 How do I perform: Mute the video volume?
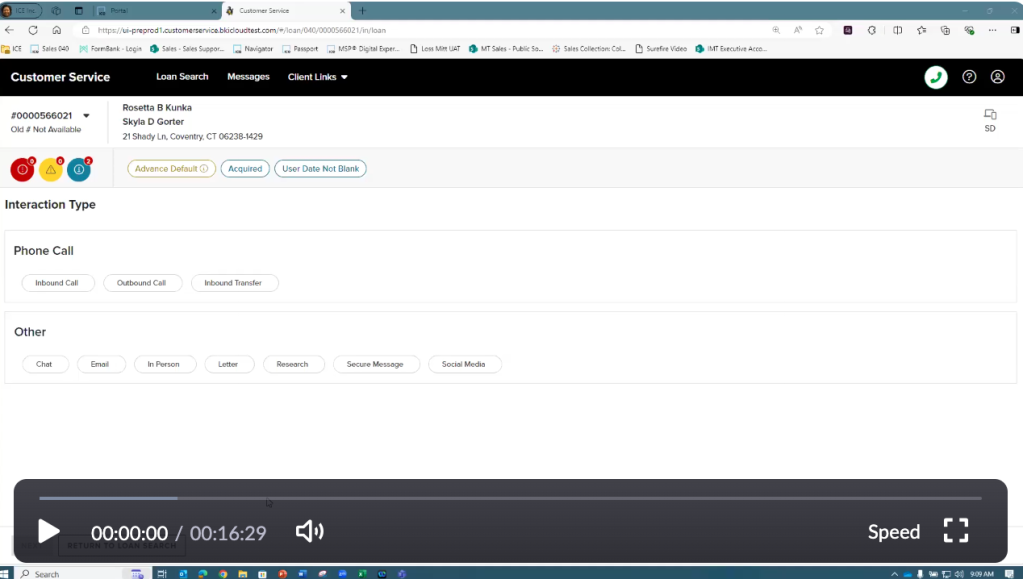[x=309, y=532]
